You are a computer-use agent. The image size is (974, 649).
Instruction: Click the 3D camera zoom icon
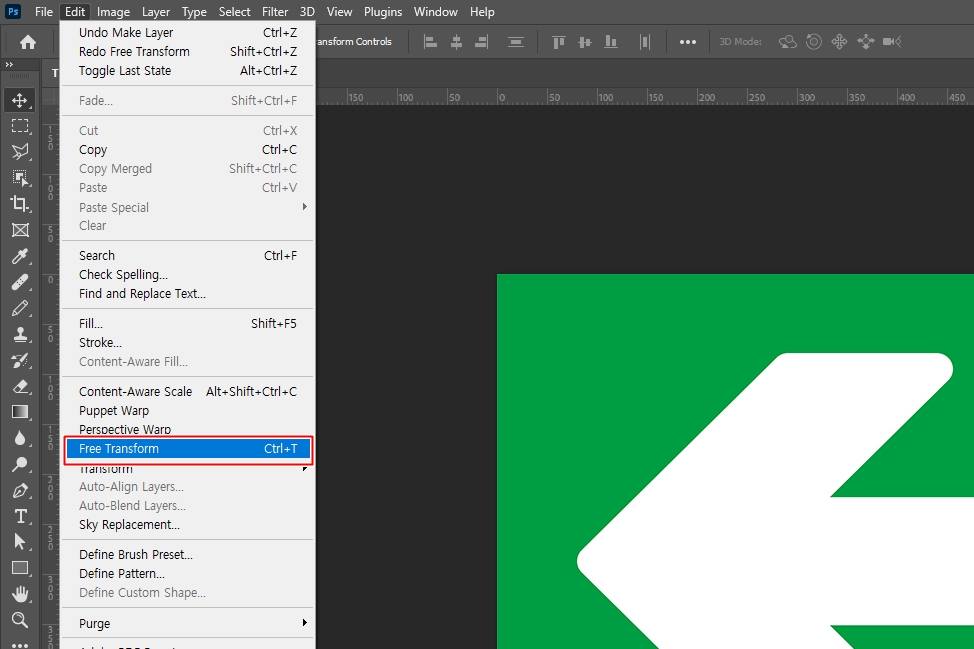[x=892, y=42]
